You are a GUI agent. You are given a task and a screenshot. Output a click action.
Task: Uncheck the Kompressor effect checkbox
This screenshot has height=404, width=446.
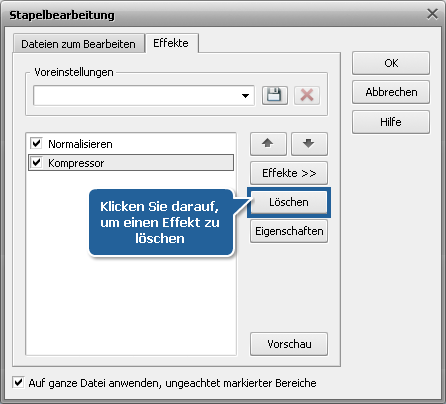point(36,162)
